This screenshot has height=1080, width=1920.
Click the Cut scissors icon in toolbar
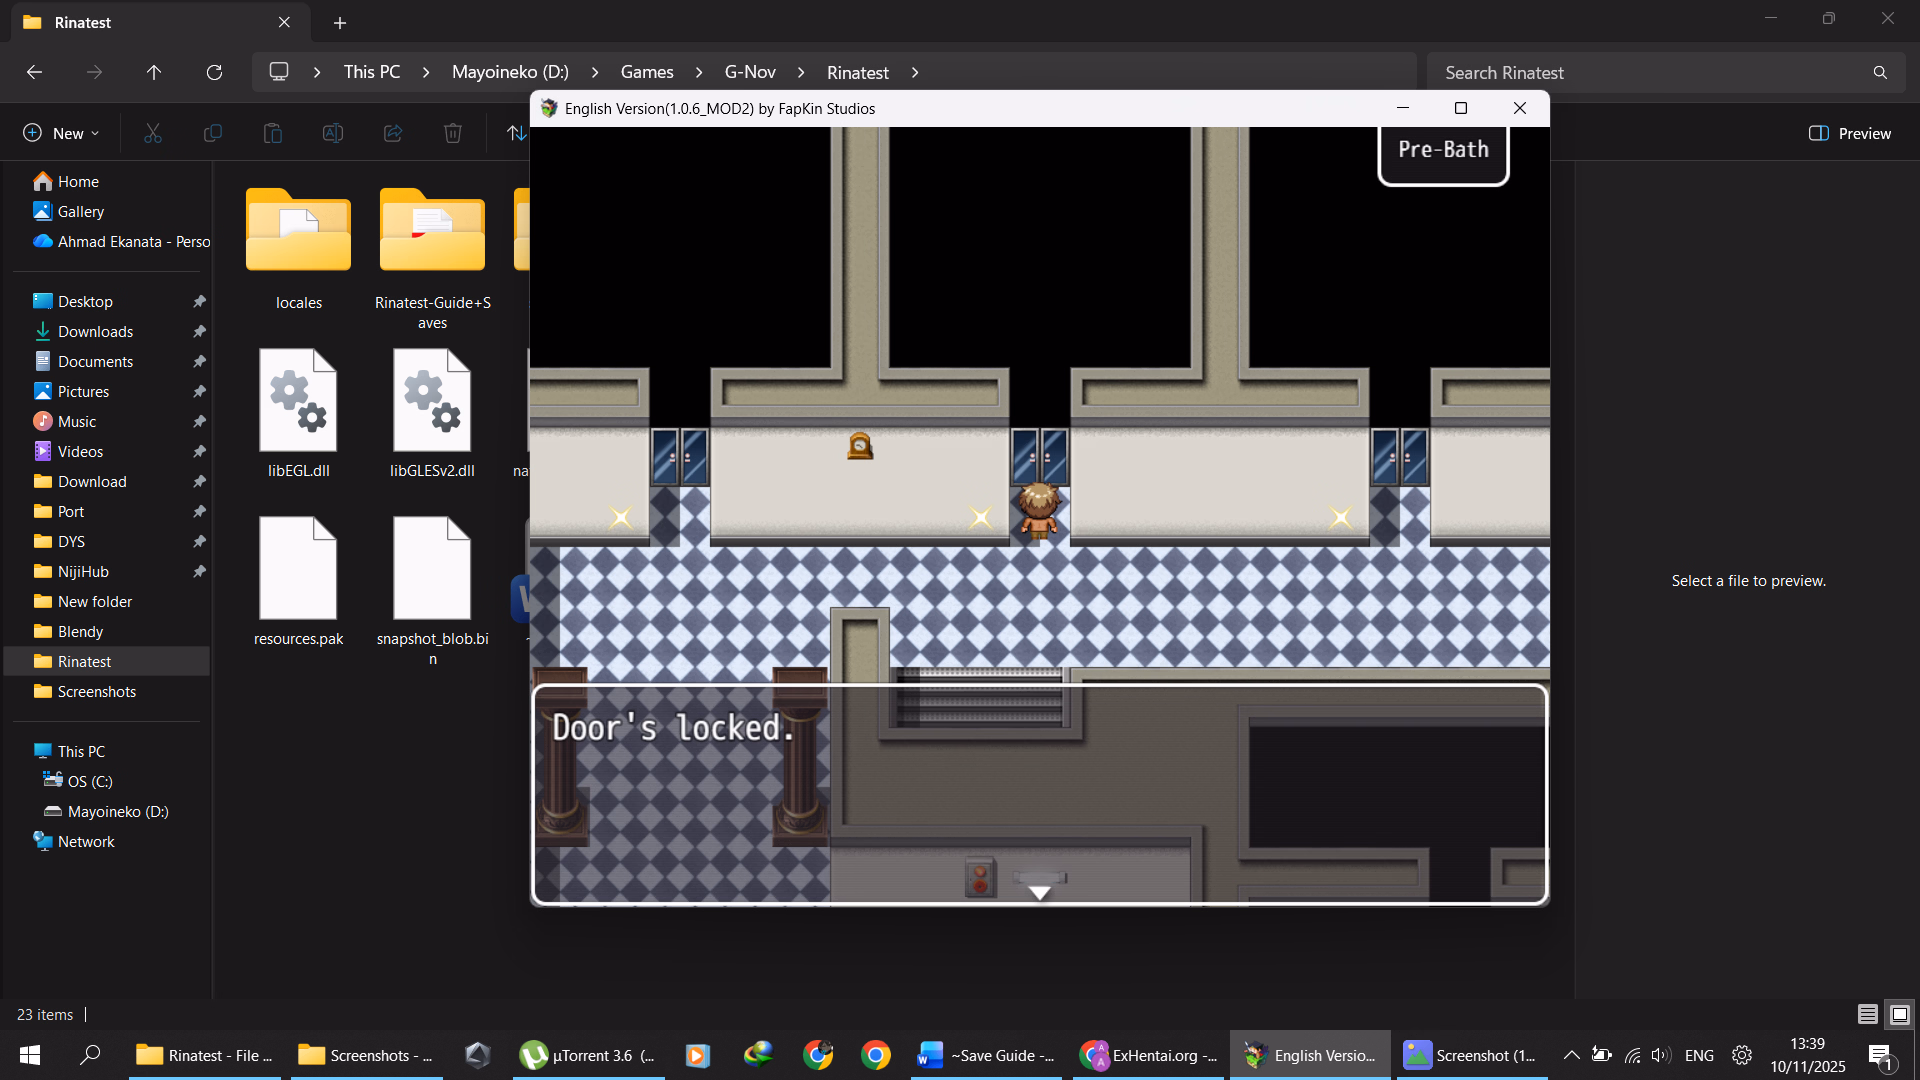(x=153, y=133)
